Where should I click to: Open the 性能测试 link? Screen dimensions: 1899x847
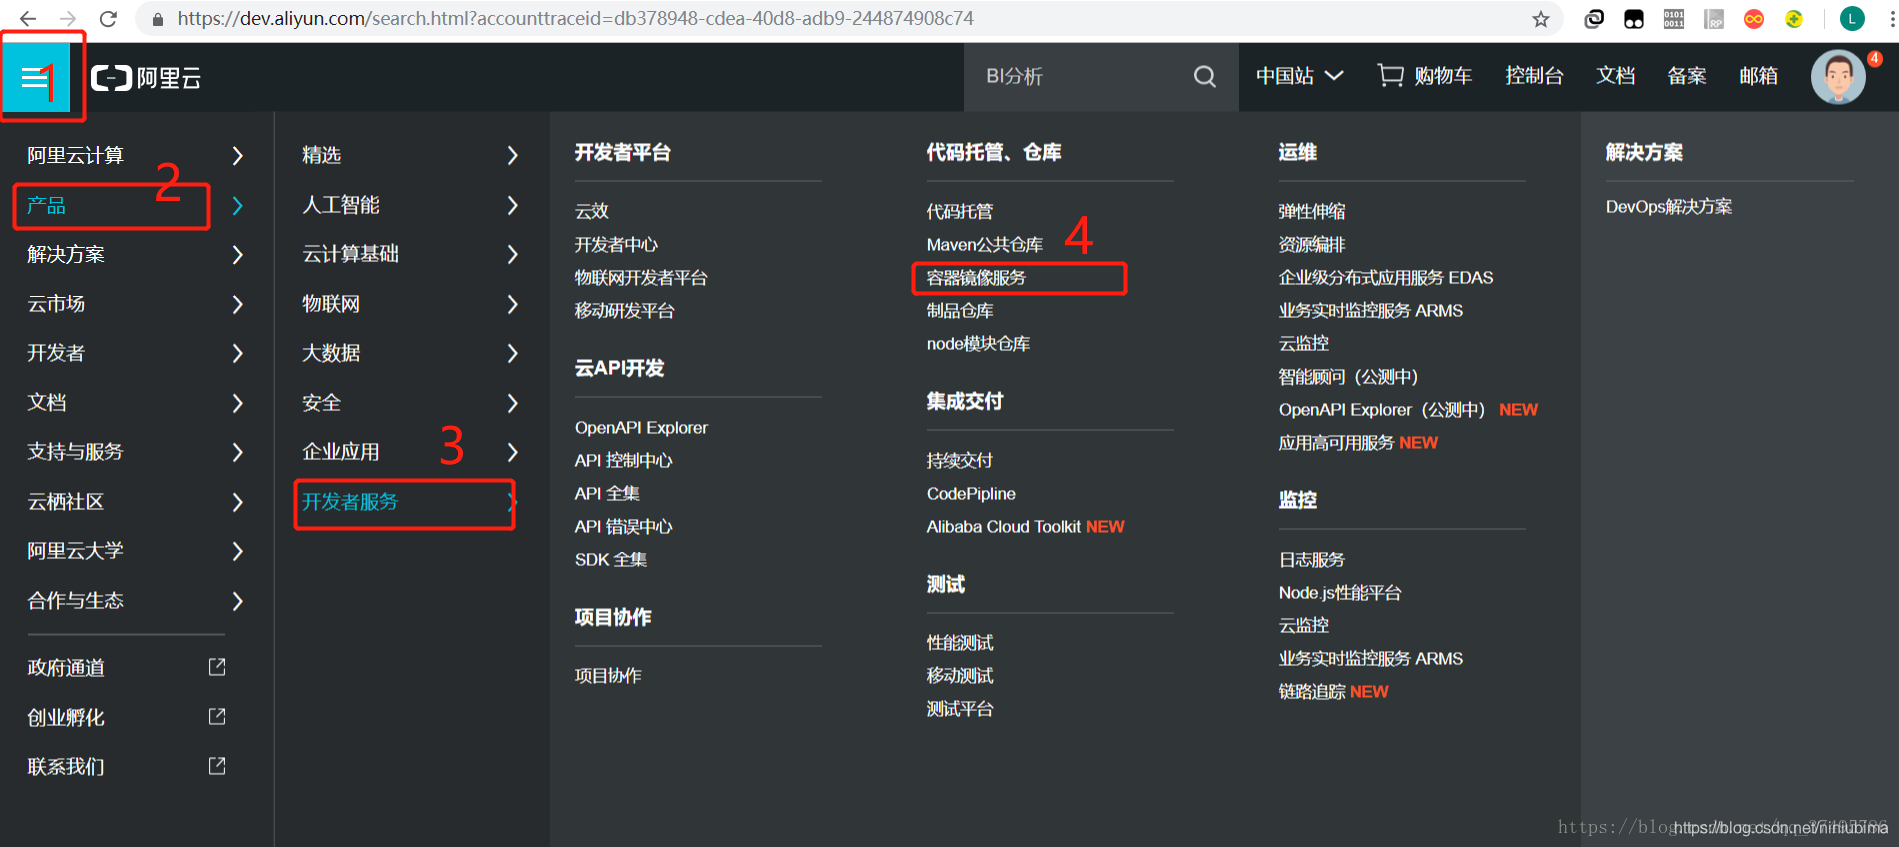959,643
